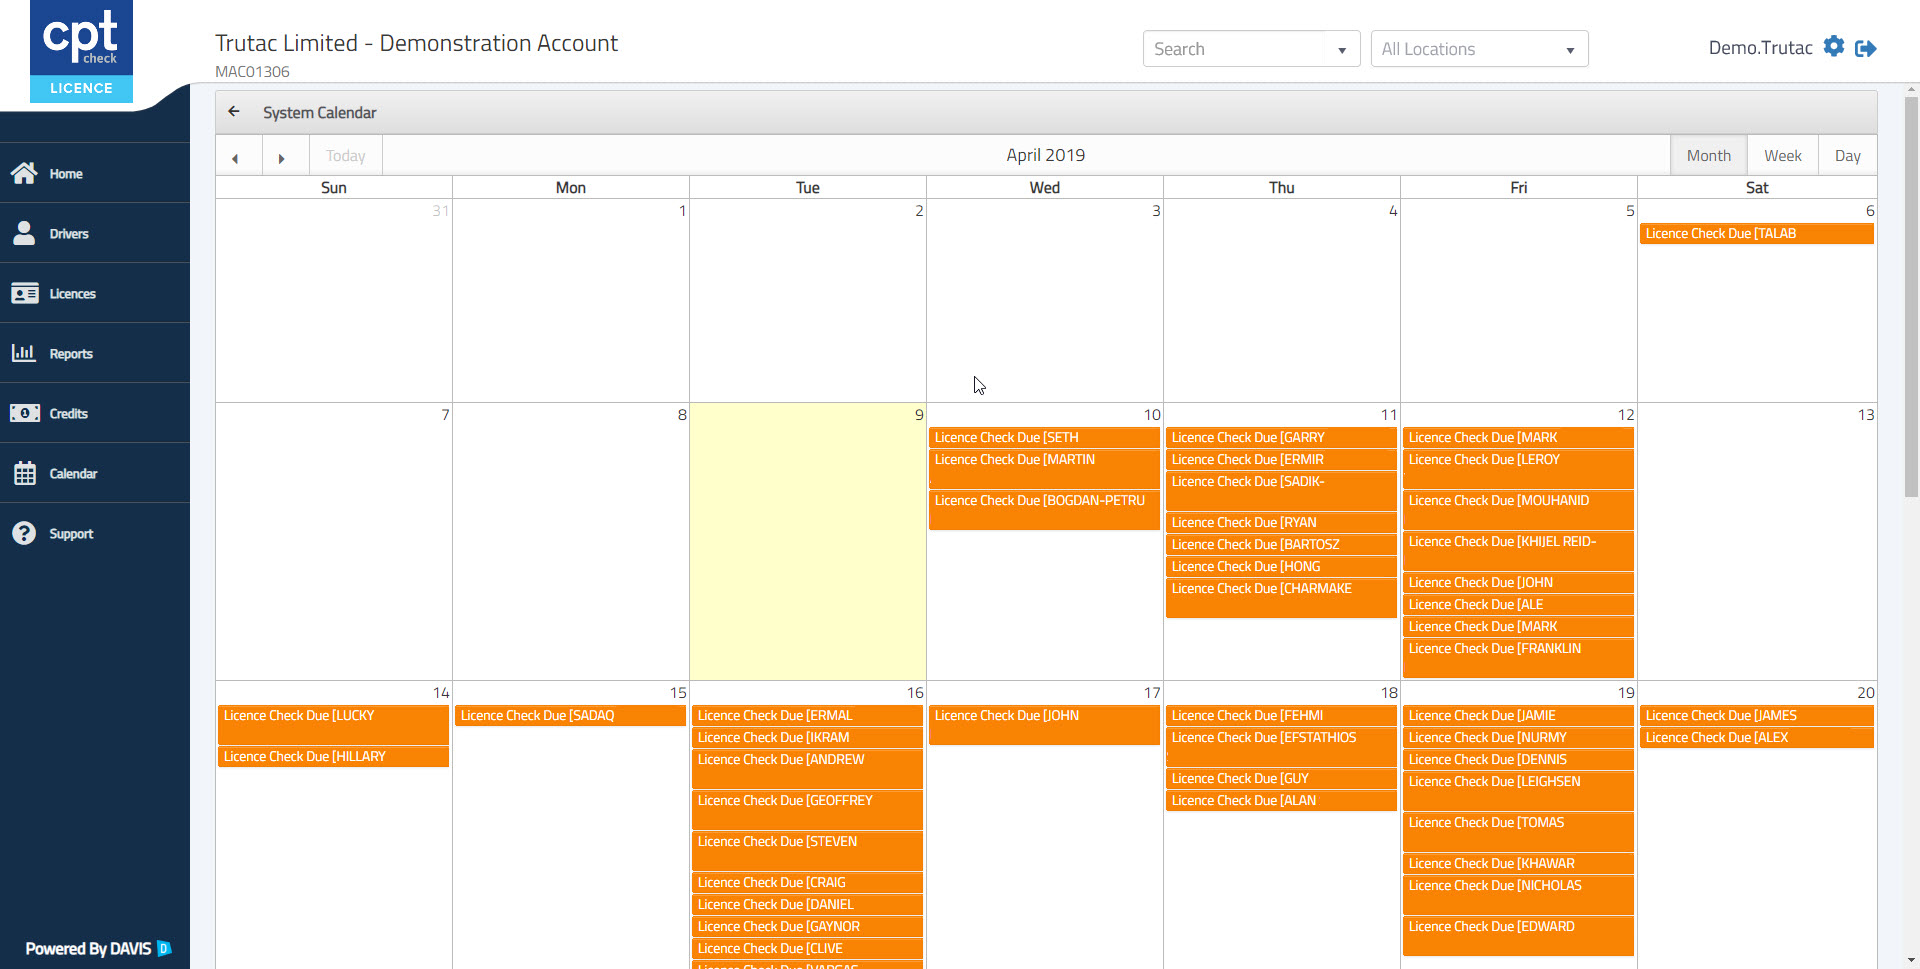
Task: Open the Drivers section icon
Action: (24, 233)
